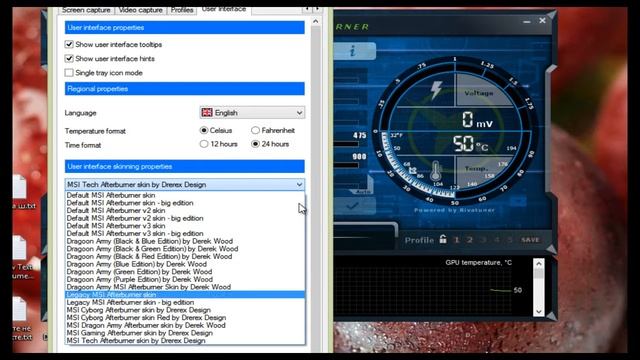Select profile slot 2 in Afterburner

[x=469, y=240]
